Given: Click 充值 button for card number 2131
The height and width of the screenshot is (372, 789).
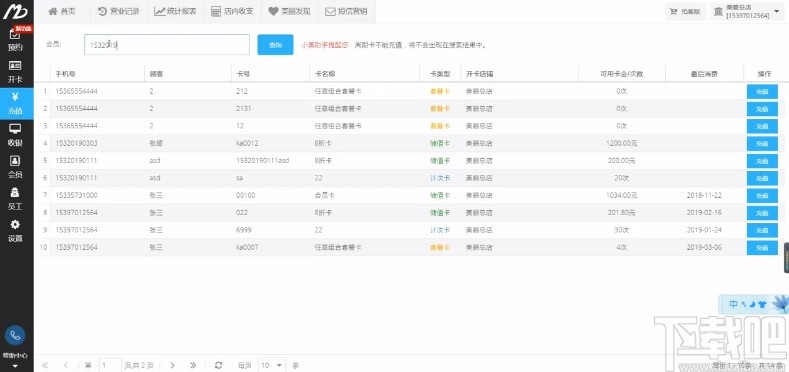Looking at the screenshot, I should coord(762,109).
